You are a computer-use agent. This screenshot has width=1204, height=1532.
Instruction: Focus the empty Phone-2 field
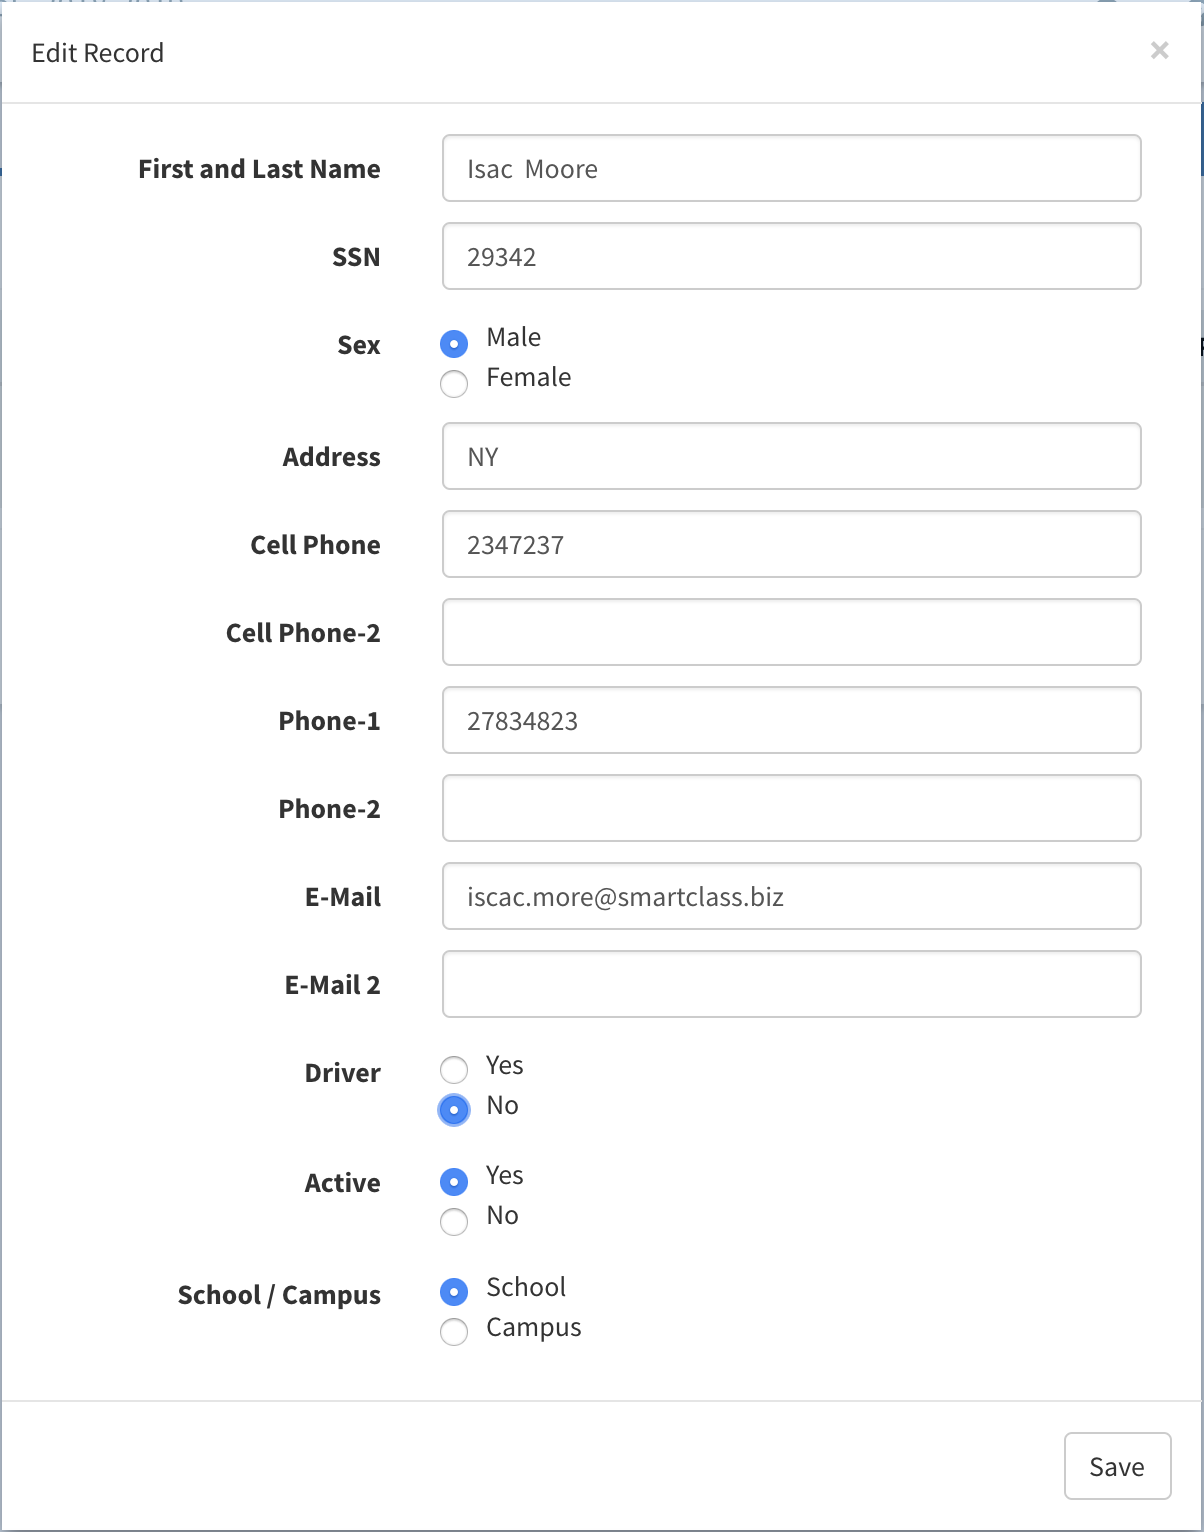point(792,808)
